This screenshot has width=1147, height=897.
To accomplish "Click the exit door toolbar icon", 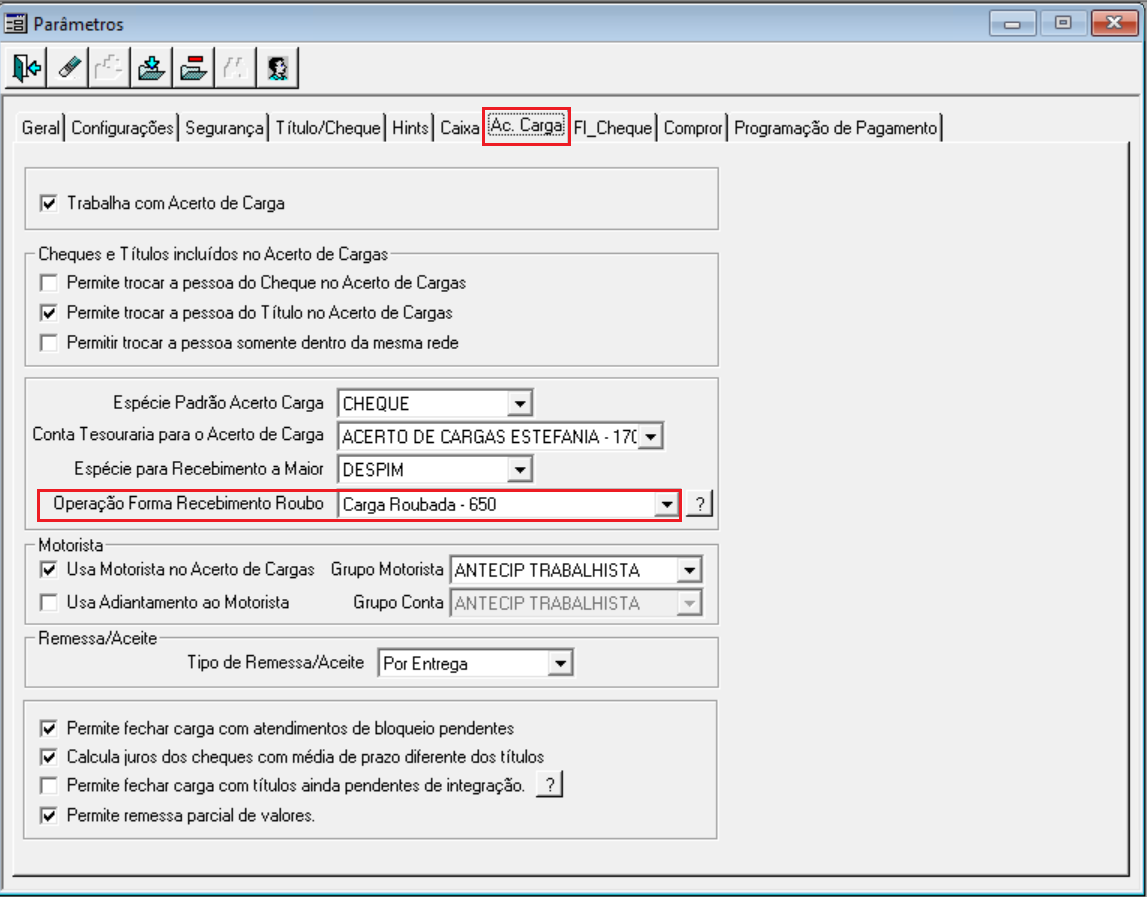I will [26, 68].
